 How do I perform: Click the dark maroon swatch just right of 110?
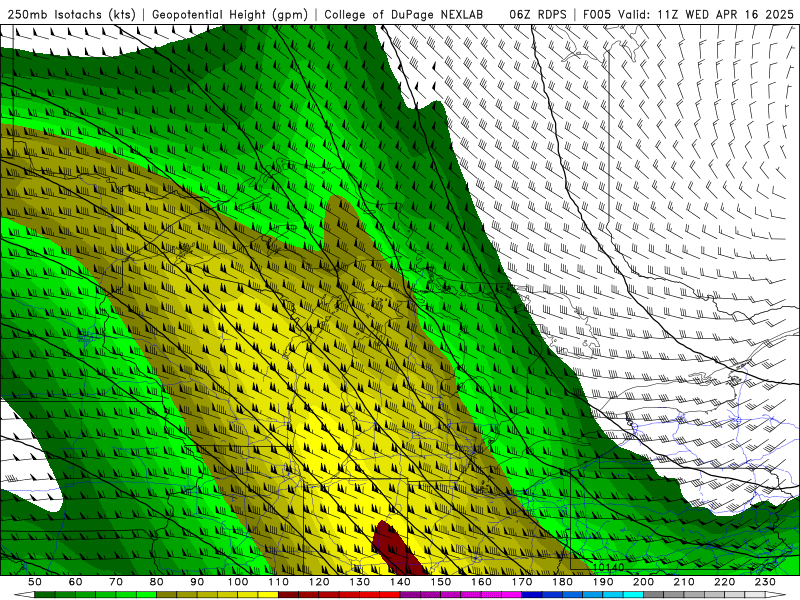tap(288, 595)
